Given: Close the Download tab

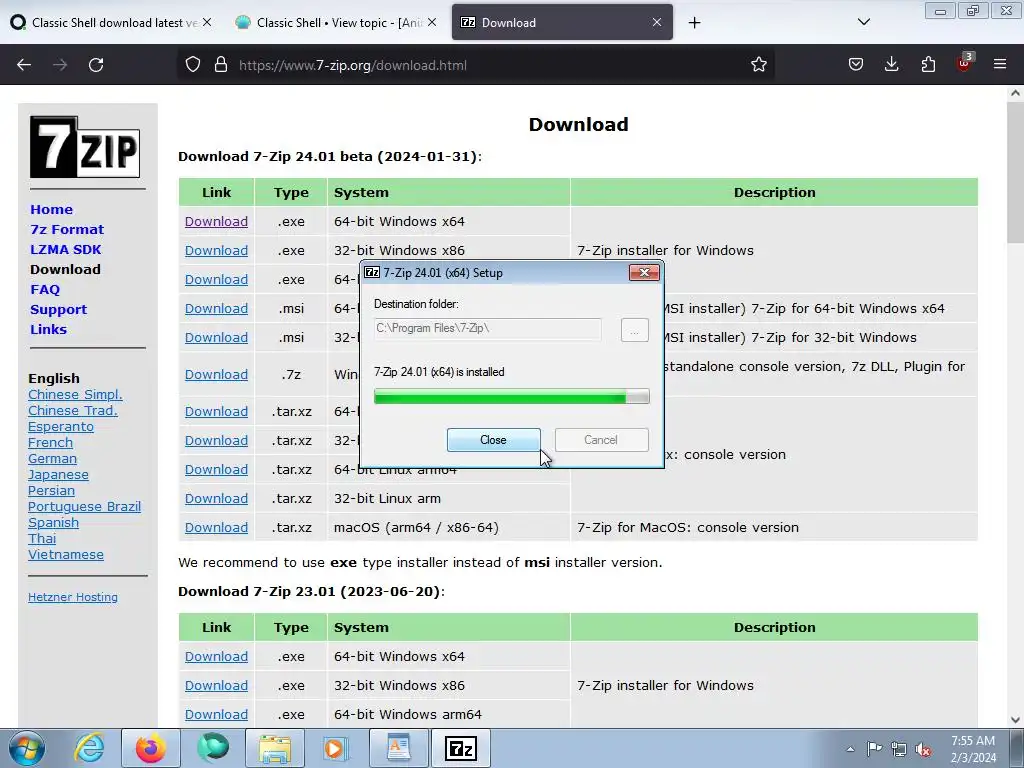Looking at the screenshot, I should point(657,22).
